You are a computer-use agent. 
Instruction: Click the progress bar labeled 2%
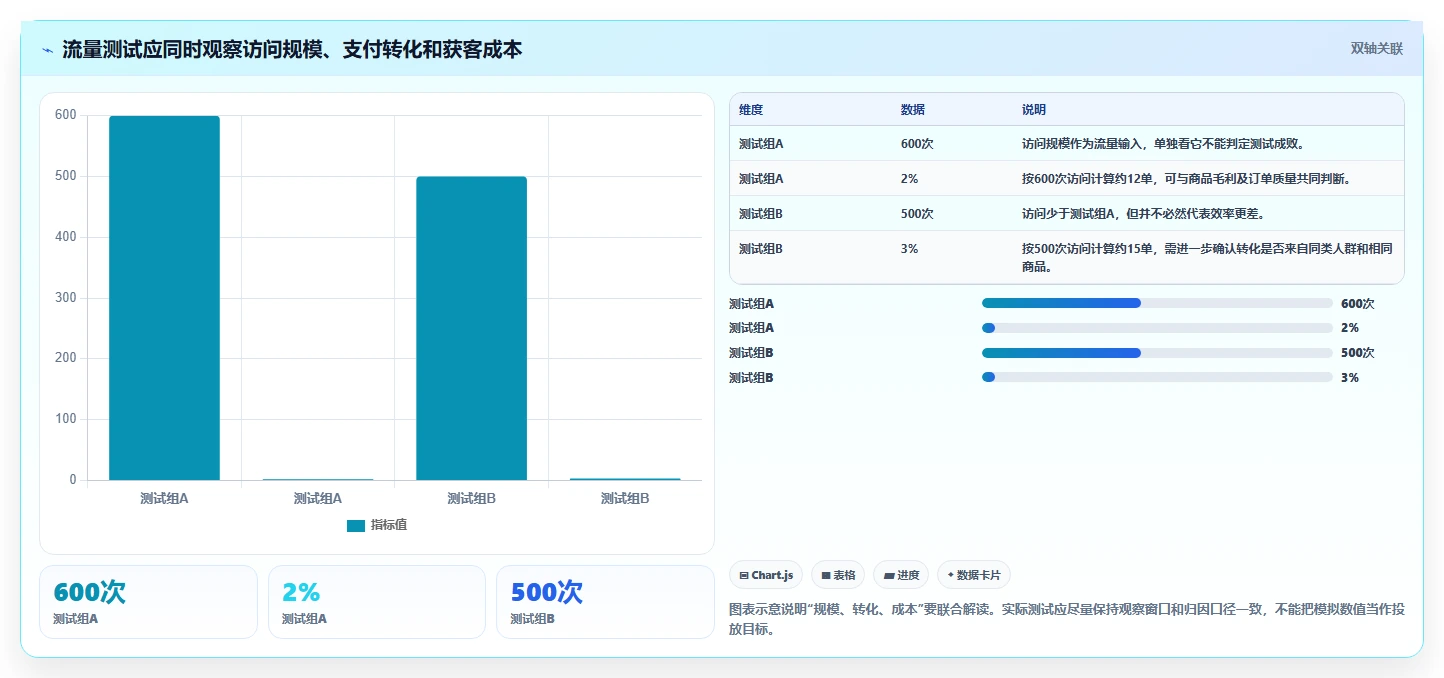pyautogui.click(x=1157, y=328)
